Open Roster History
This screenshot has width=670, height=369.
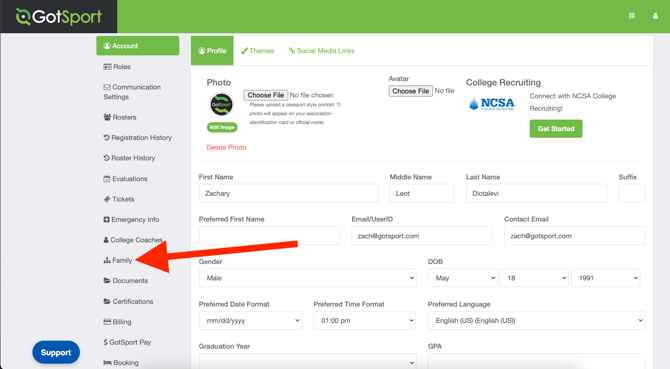pyautogui.click(x=129, y=158)
